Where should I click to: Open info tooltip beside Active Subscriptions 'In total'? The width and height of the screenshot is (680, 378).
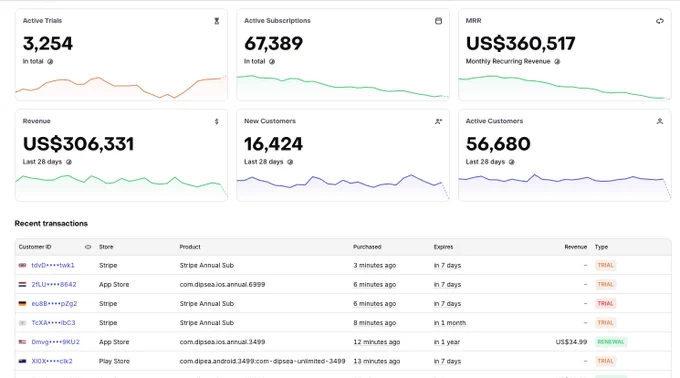tap(272, 62)
